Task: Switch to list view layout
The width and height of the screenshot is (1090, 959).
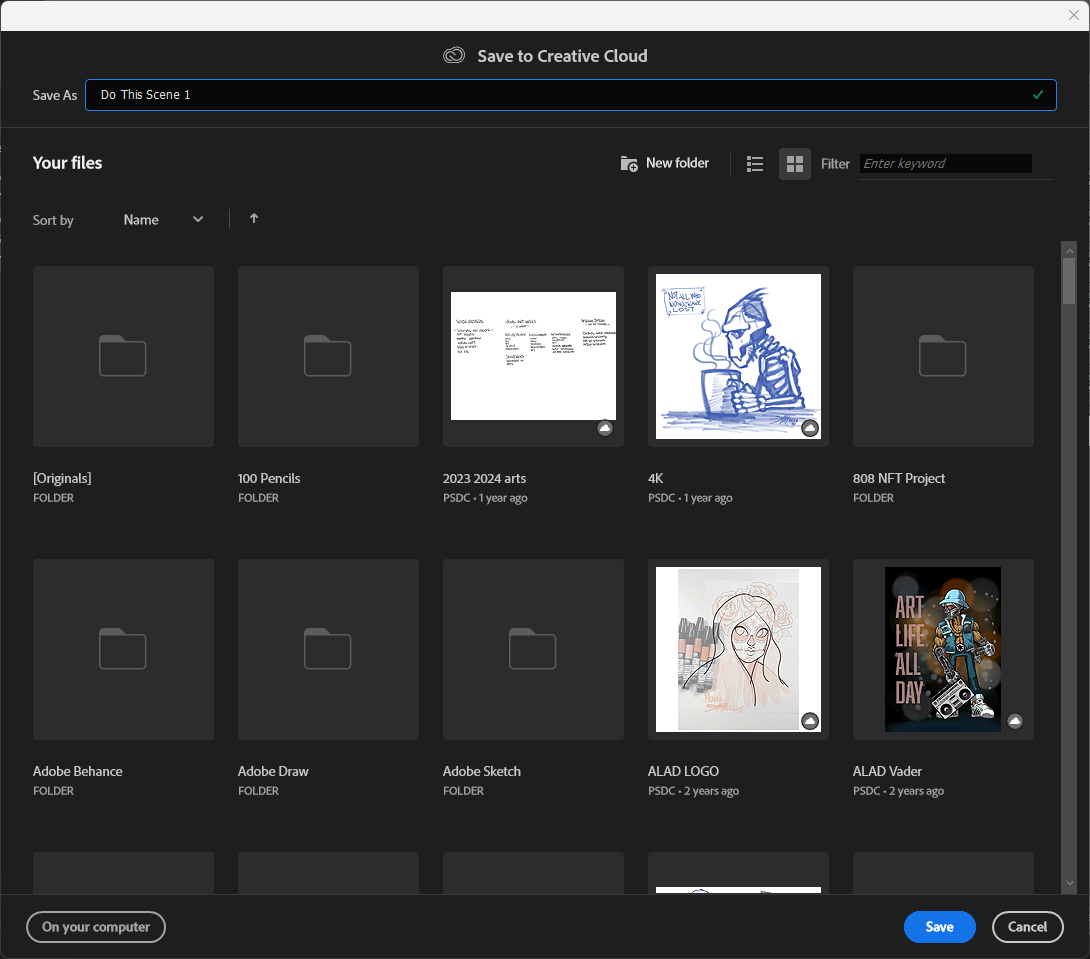Action: [755, 164]
